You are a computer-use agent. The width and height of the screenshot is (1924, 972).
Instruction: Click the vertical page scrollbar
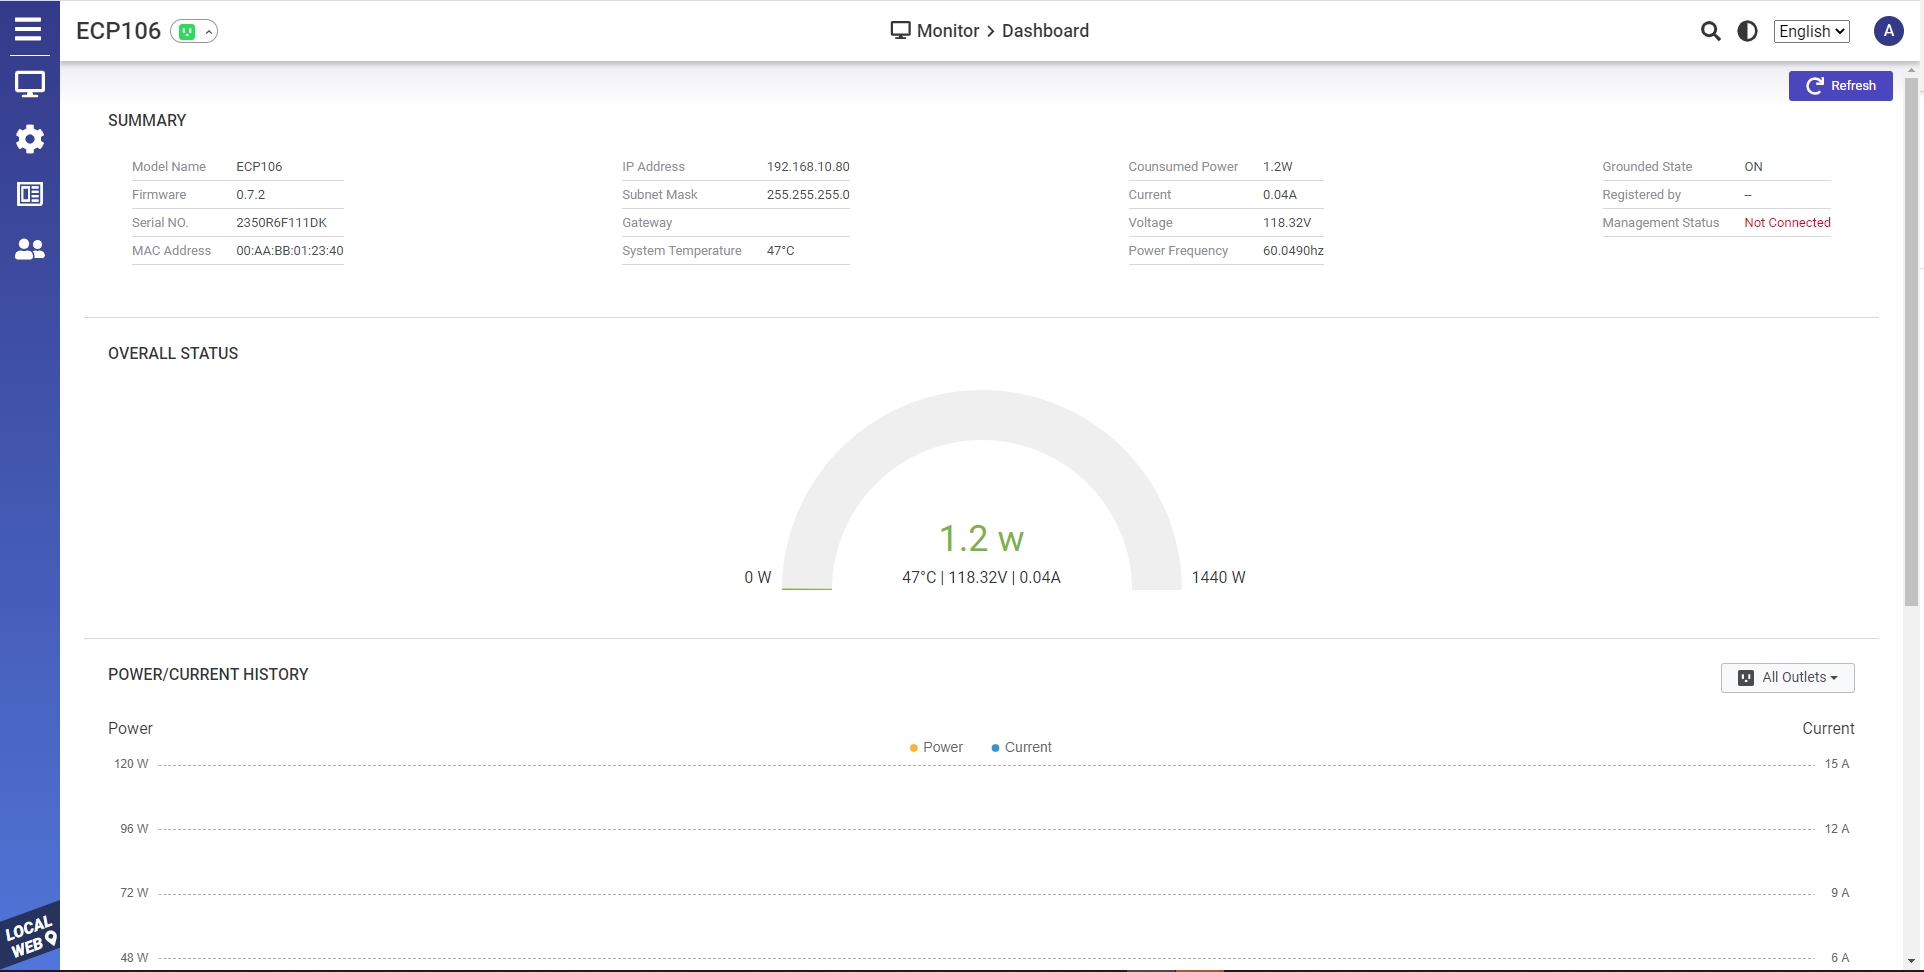point(1911,340)
